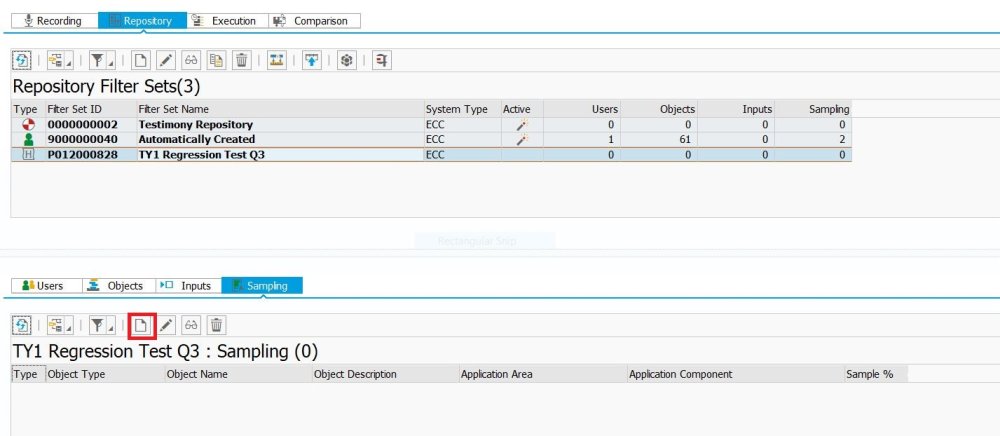Click type icon of Testimony Repository row
The image size is (1000, 436).
click(x=28, y=125)
